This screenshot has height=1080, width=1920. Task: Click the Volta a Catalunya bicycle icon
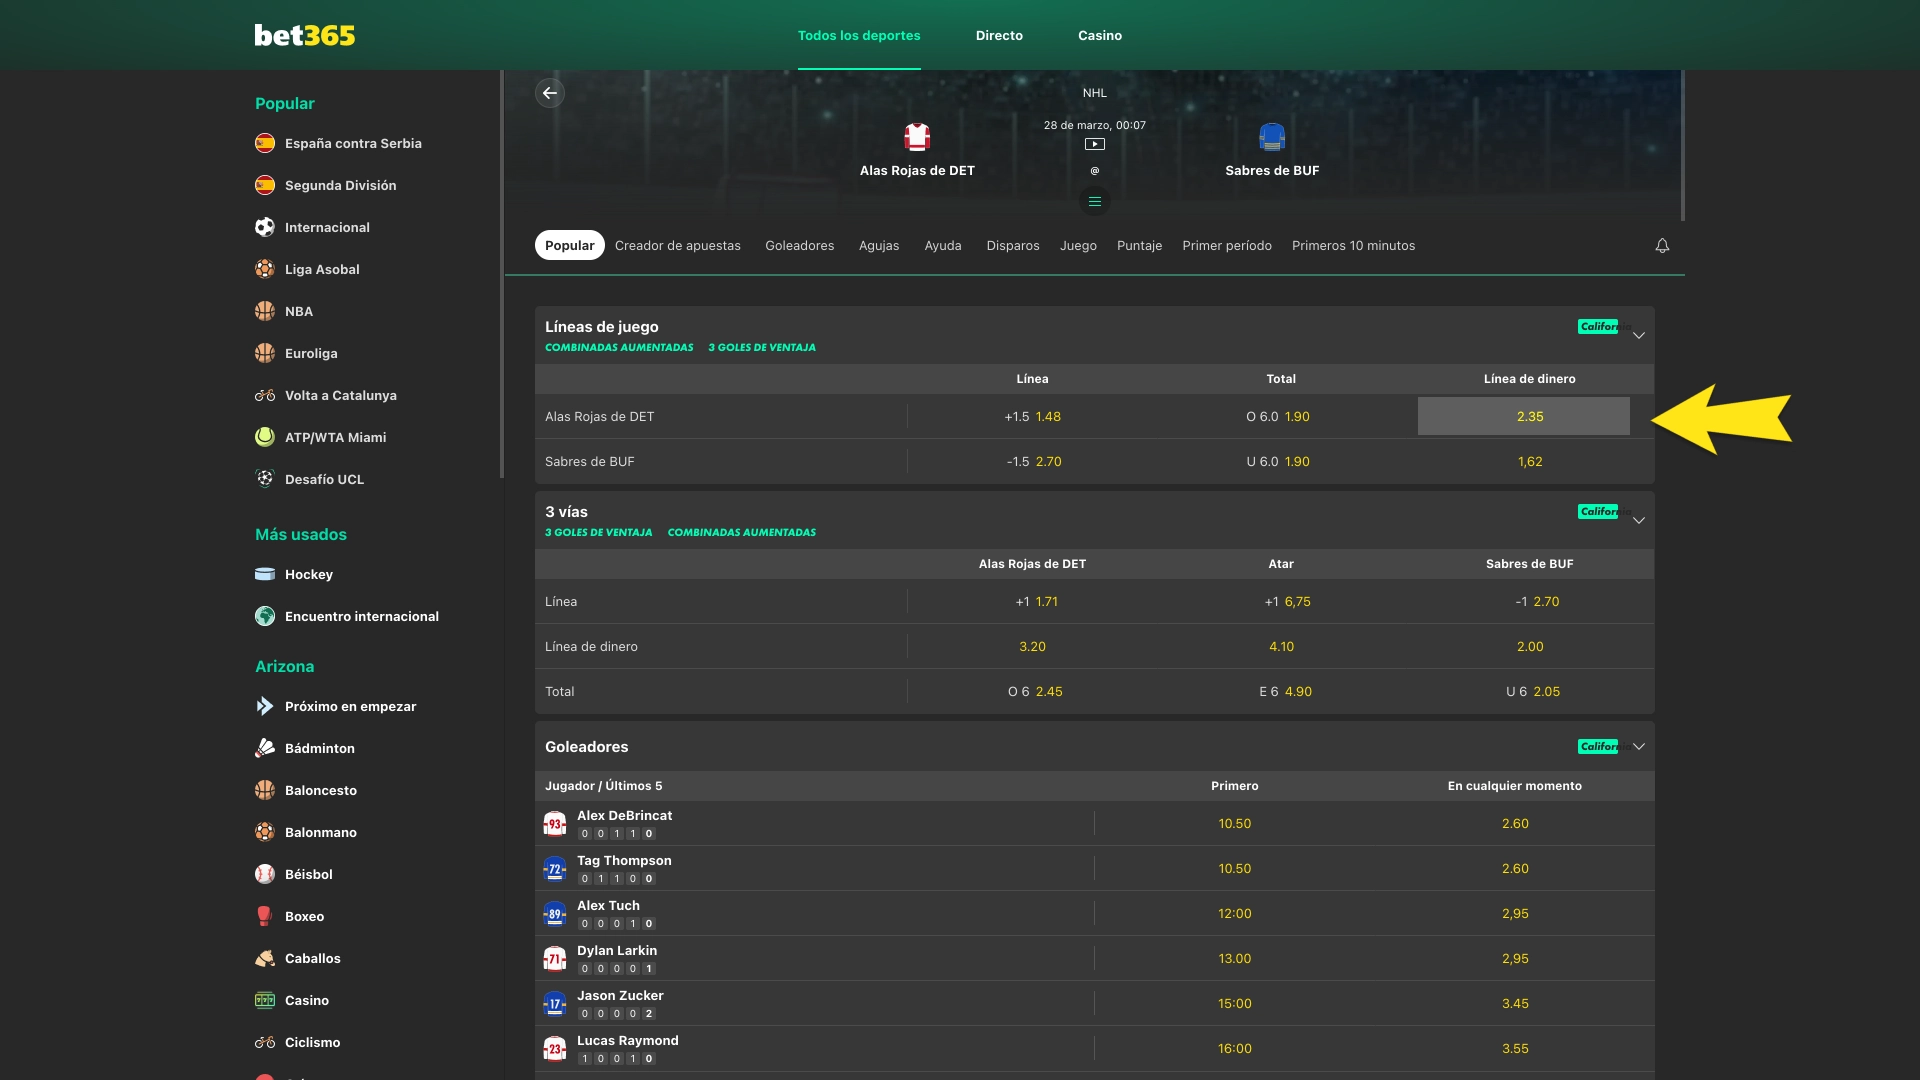coord(265,395)
